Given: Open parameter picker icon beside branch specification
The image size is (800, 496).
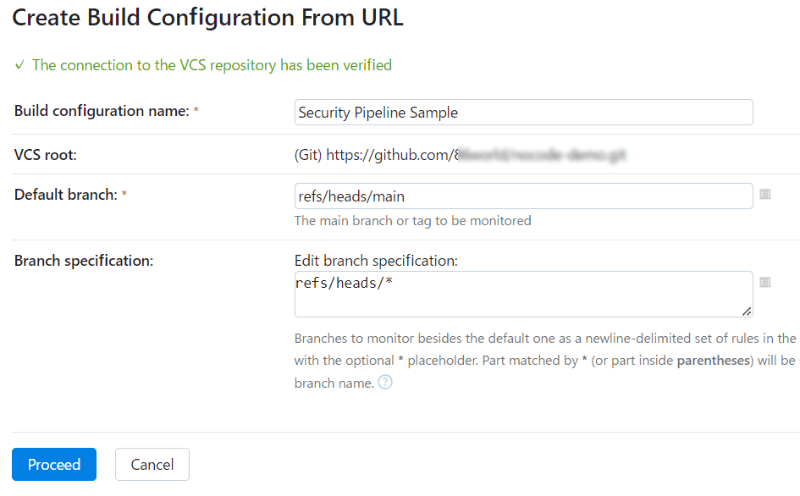Looking at the screenshot, I should (765, 282).
